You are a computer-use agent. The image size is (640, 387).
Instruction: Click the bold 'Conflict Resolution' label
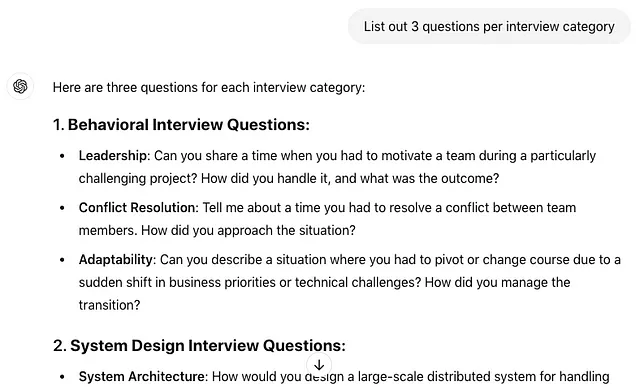tap(137, 207)
